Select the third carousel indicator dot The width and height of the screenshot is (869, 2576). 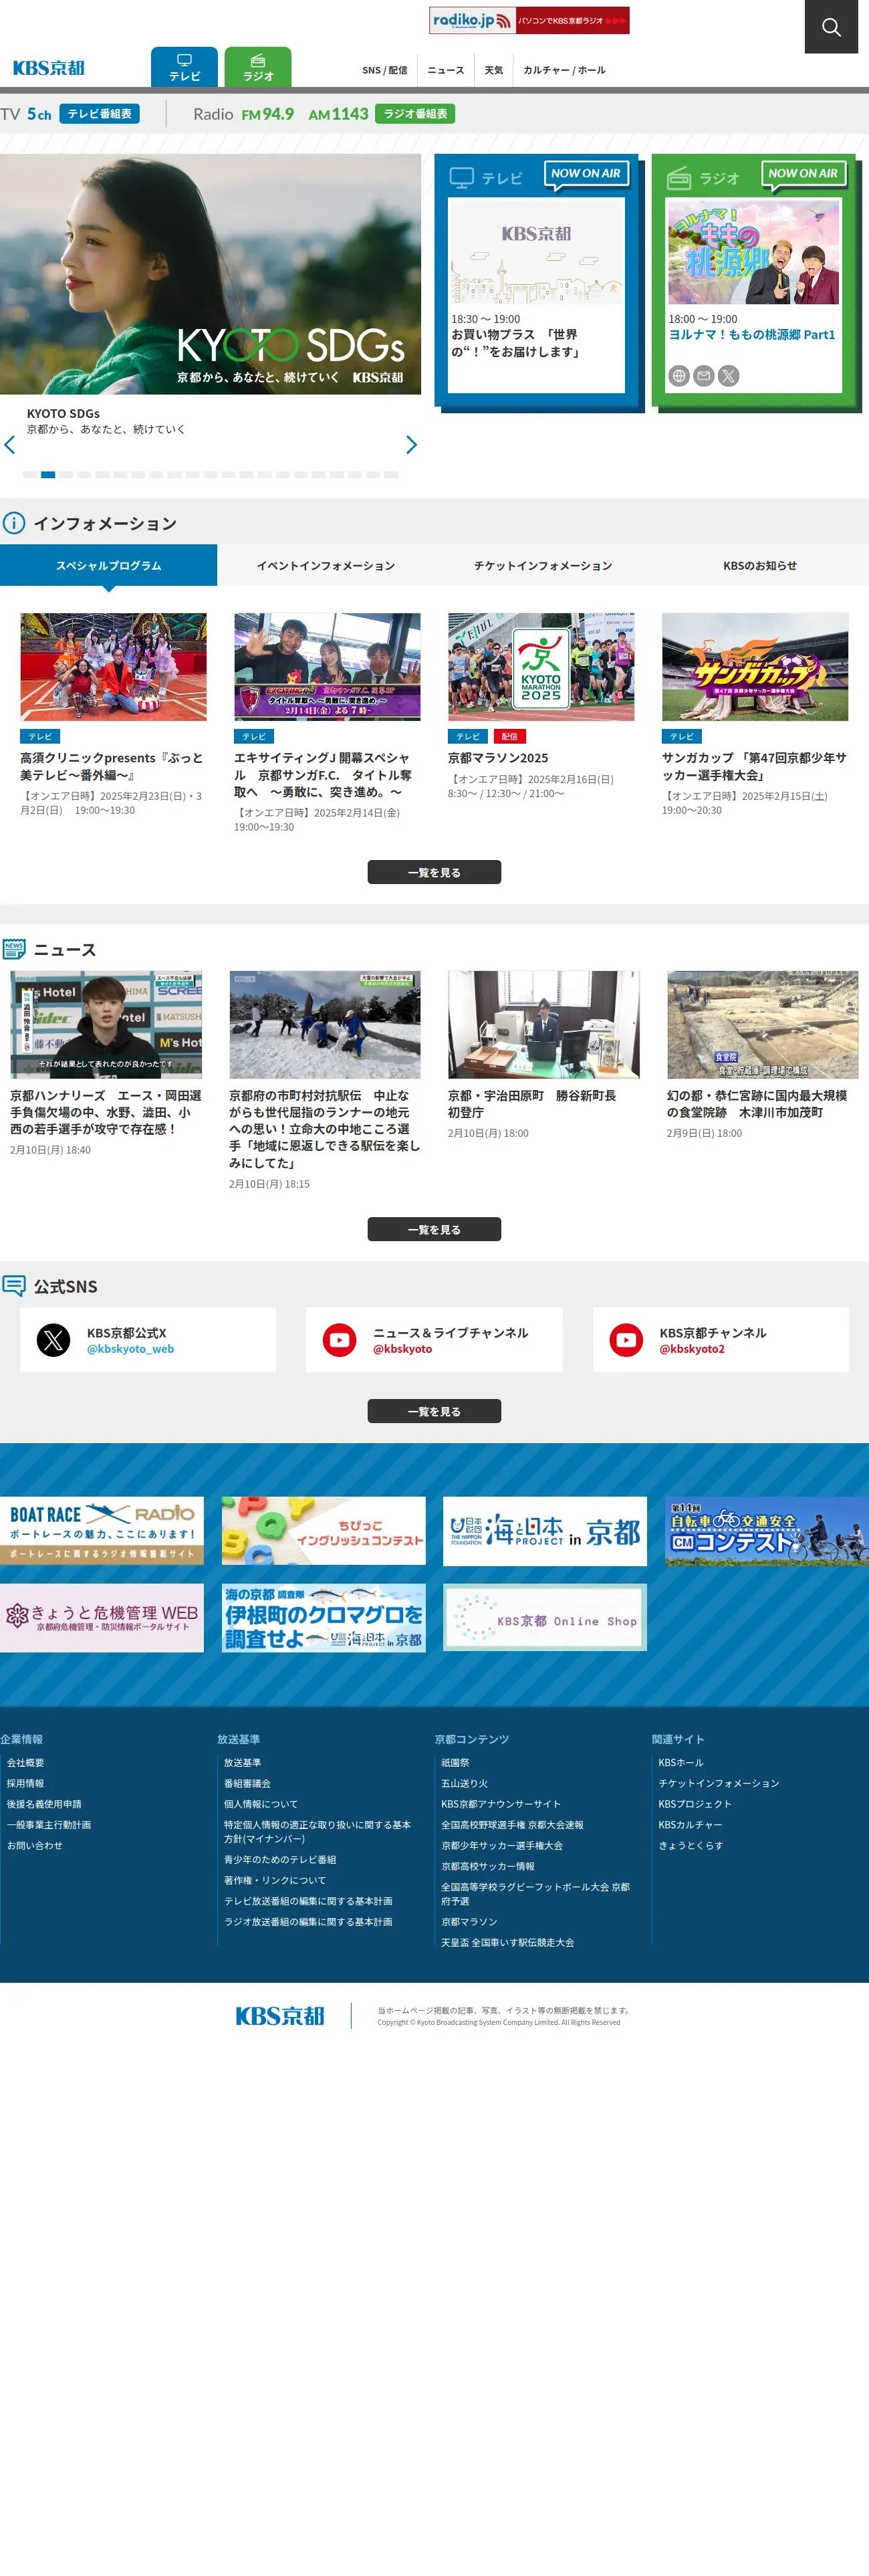(x=66, y=475)
